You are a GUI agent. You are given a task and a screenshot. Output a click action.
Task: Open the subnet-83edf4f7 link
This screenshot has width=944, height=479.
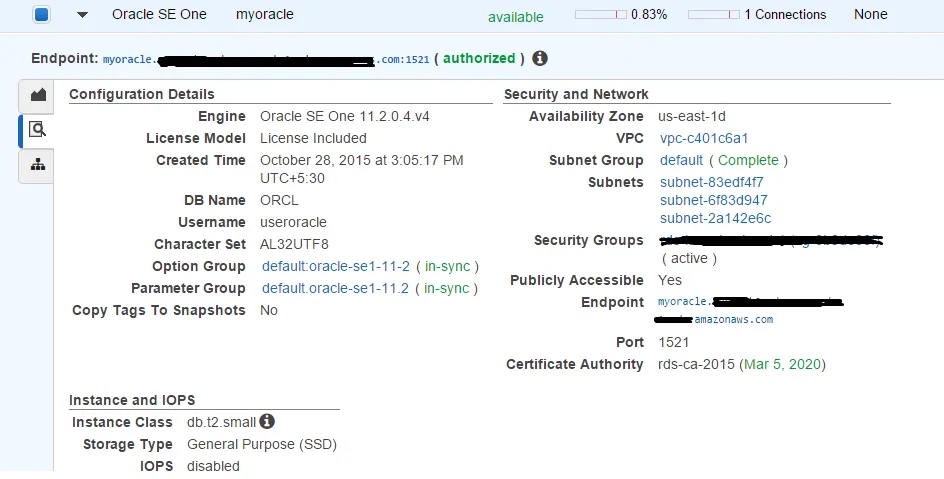712,182
